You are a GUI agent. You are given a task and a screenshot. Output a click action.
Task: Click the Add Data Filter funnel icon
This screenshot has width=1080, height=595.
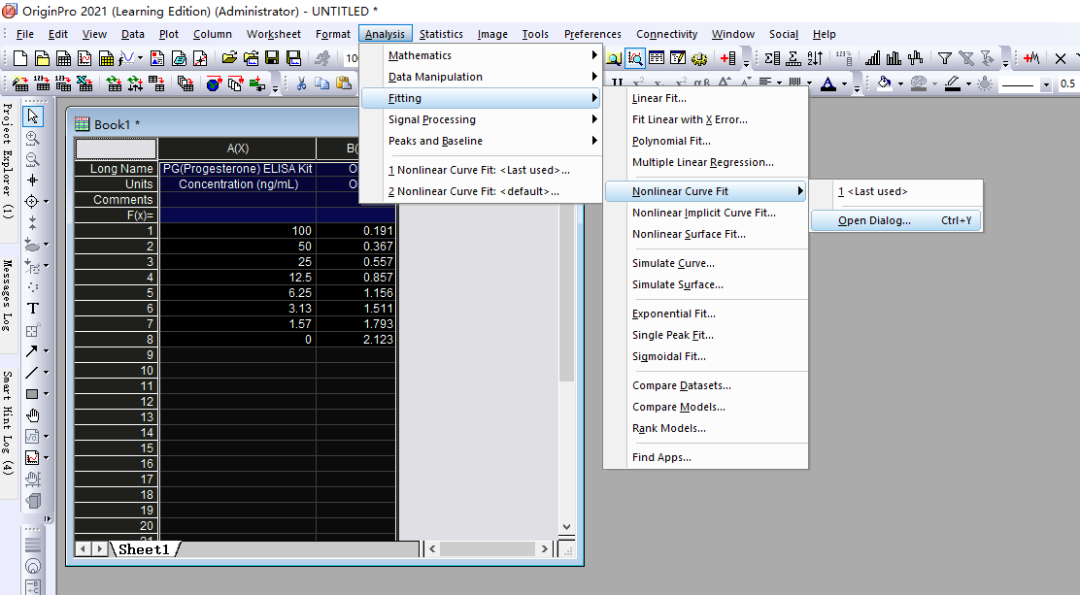pyautogui.click(x=944, y=59)
